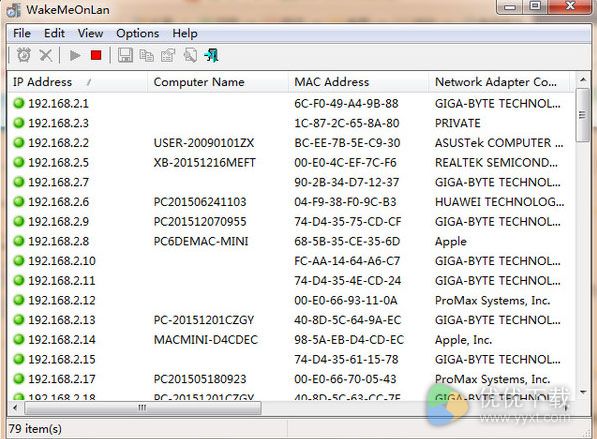Screen dimensions: 597x439
Task: Click the Exit door icon in toolbar
Action: (x=212, y=56)
